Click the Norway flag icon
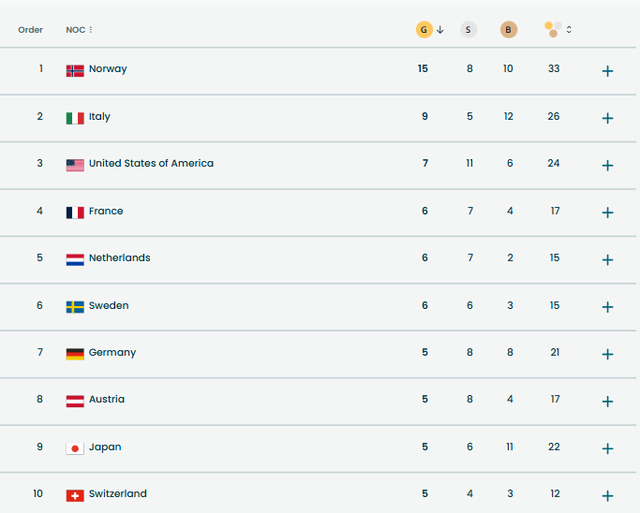 (x=75, y=70)
